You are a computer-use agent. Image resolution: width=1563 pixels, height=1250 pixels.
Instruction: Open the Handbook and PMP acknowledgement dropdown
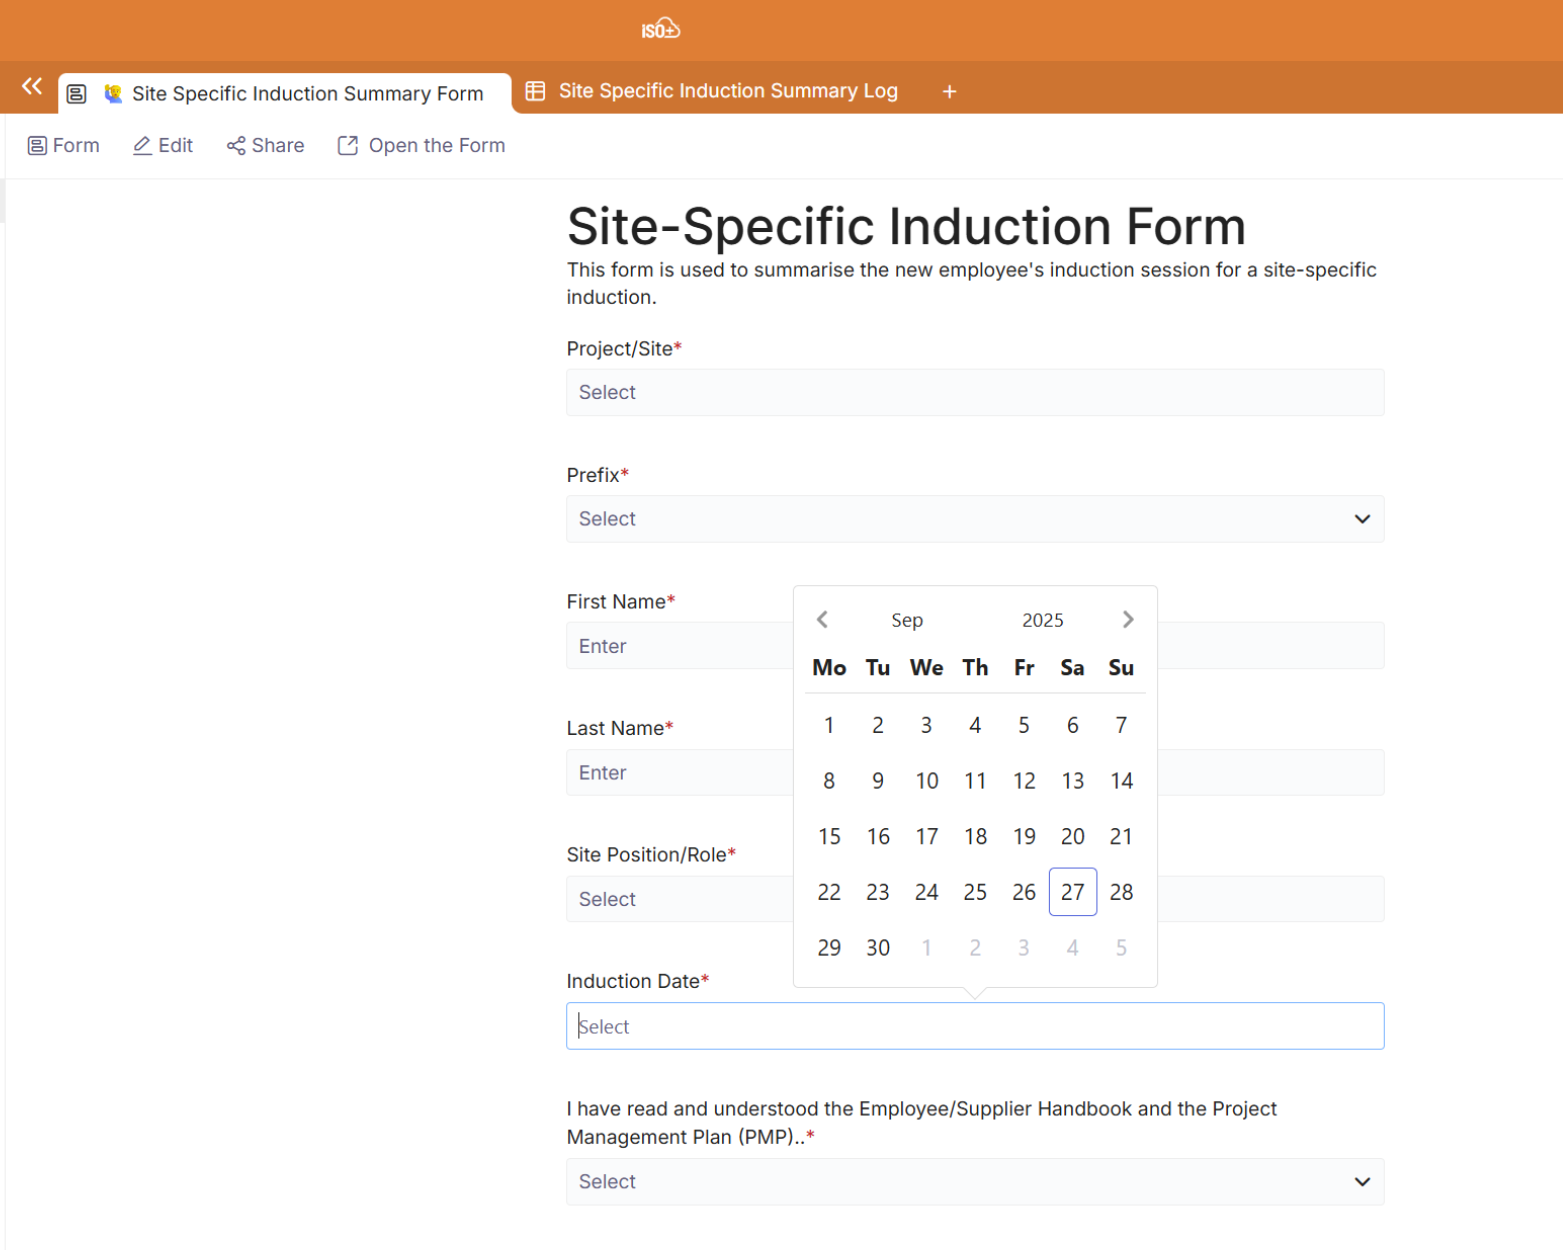974,1182
